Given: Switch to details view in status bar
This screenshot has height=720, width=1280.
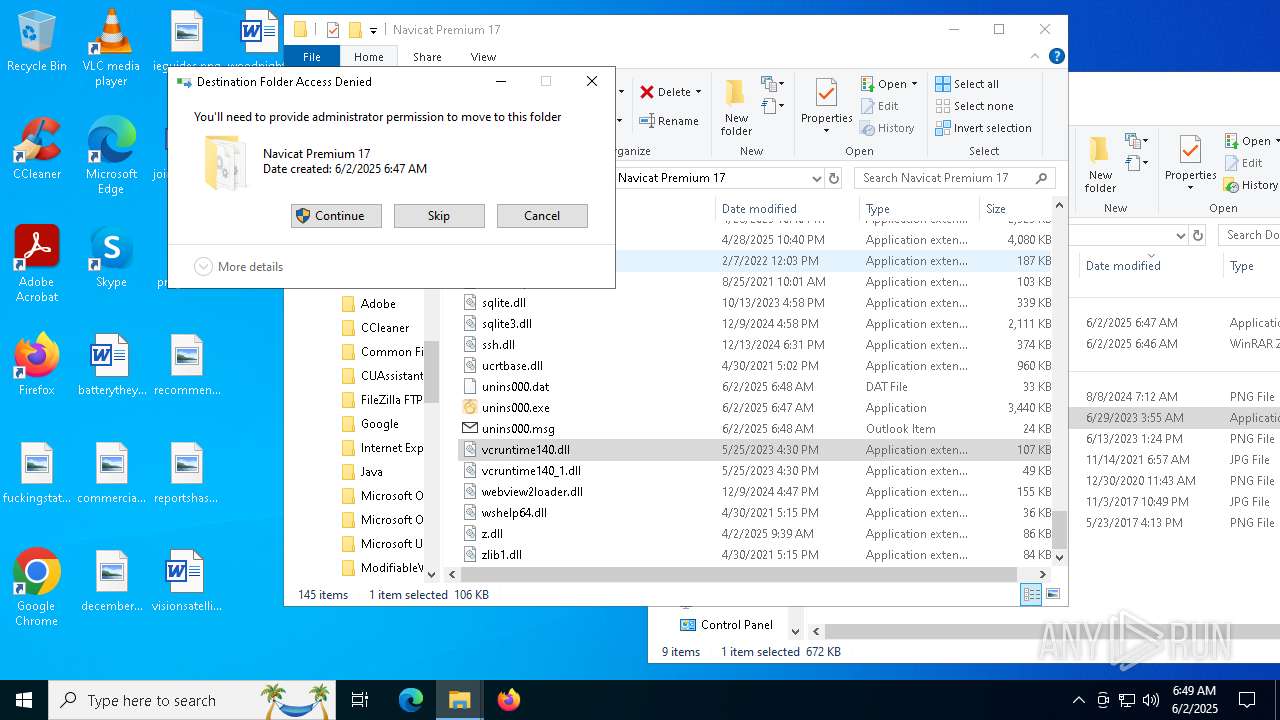Looking at the screenshot, I should click(x=1031, y=594).
